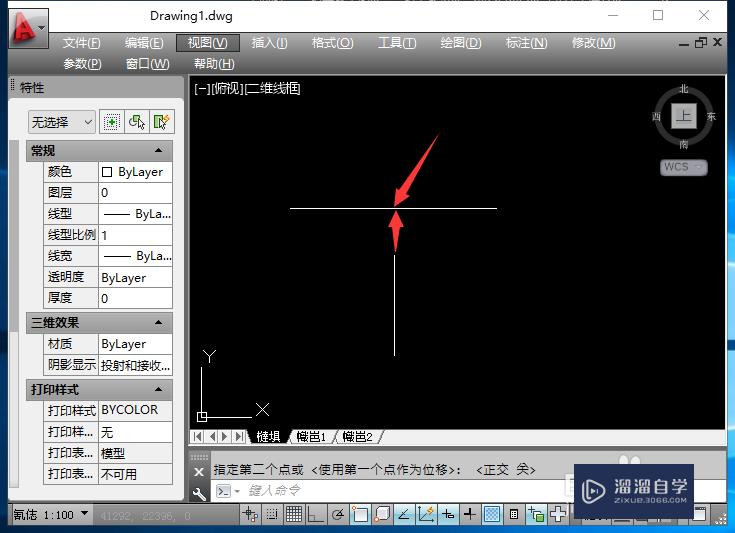Toggle Polar Tracking in status bar

pos(337,515)
